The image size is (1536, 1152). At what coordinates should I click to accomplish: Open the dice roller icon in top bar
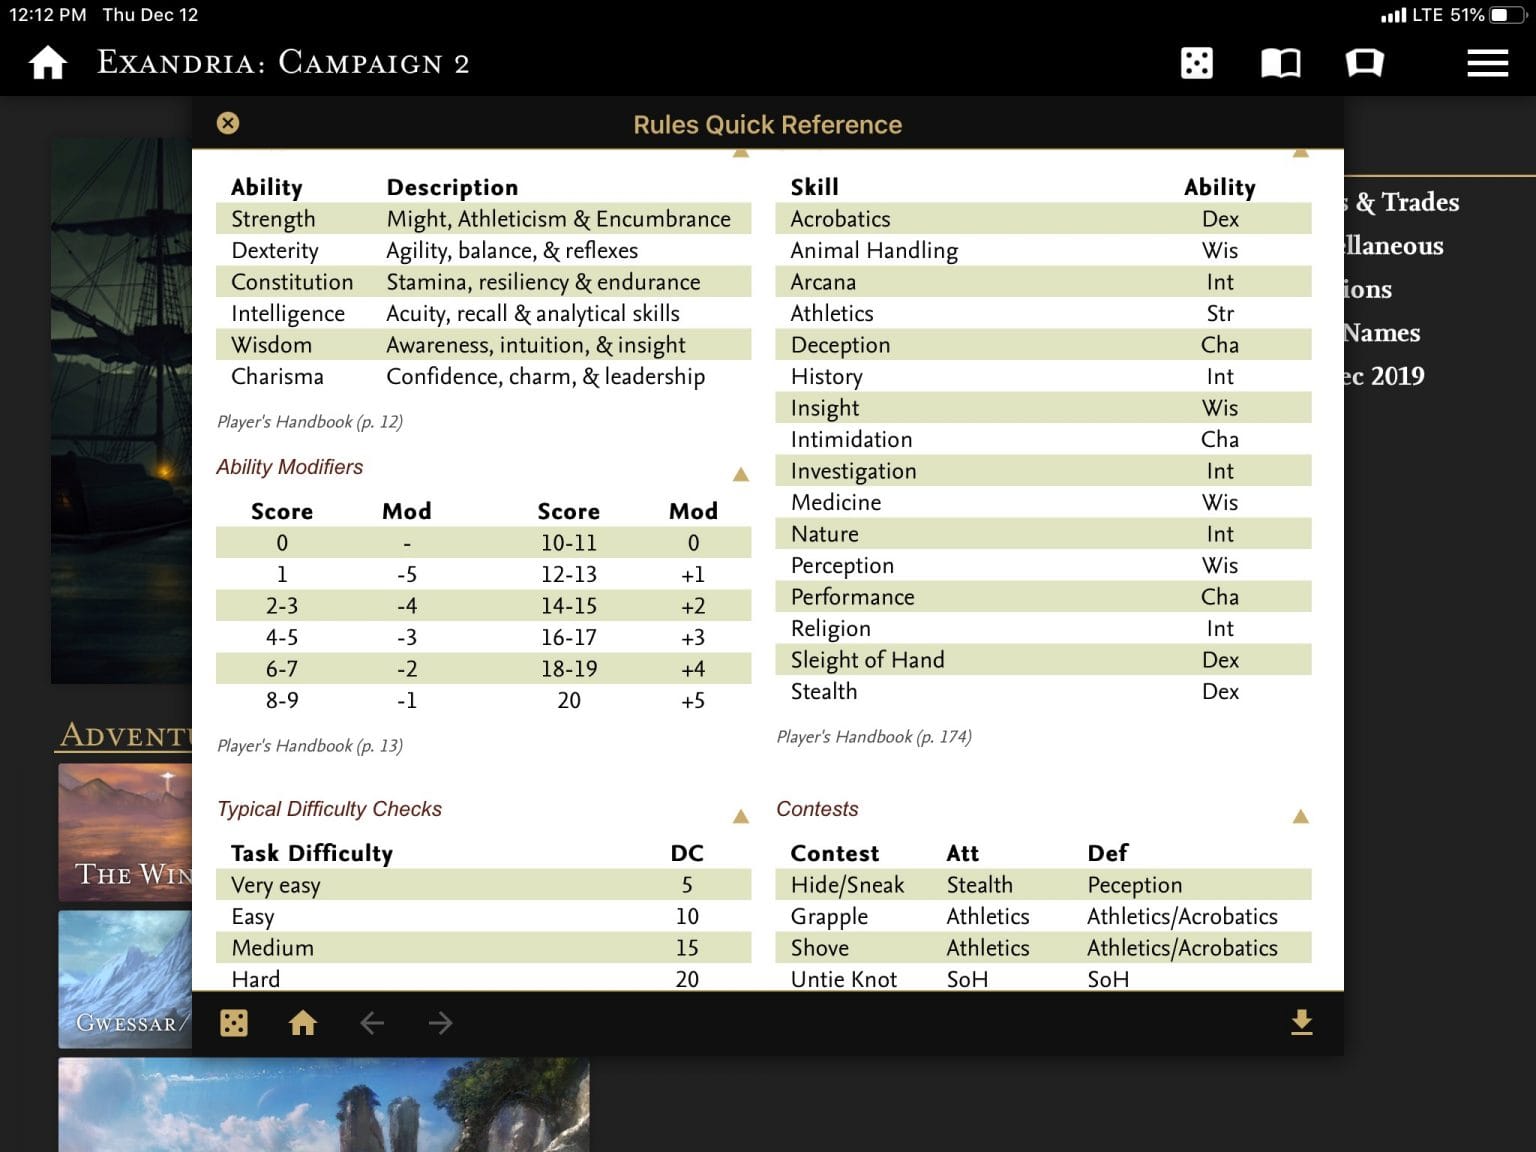[x=1196, y=63]
